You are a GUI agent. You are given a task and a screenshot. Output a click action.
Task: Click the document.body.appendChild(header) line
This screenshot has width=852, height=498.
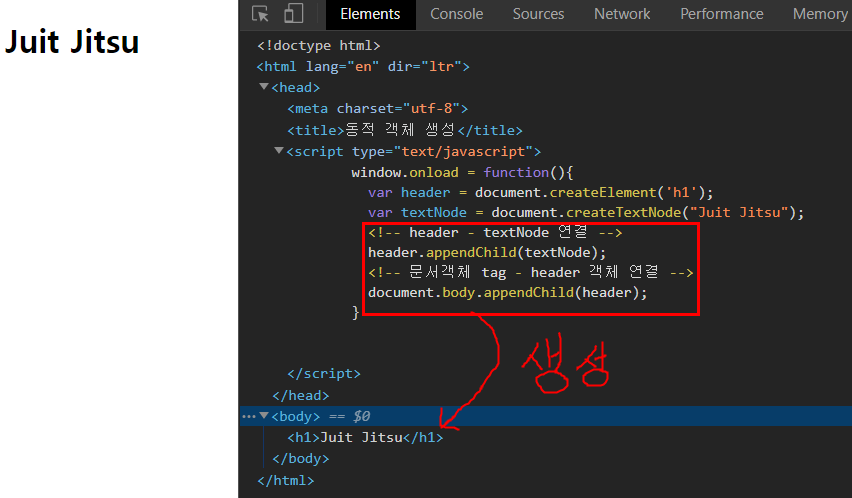[x=508, y=293]
